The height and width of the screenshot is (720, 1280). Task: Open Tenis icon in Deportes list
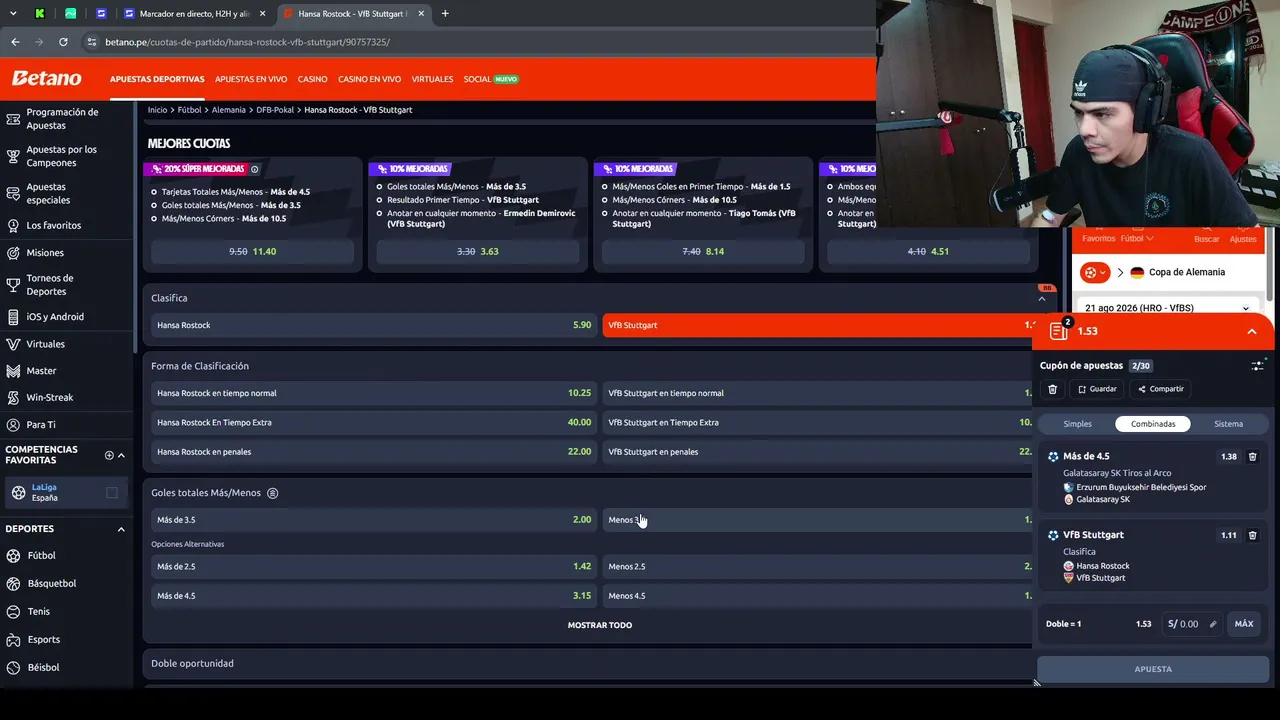coord(13,611)
